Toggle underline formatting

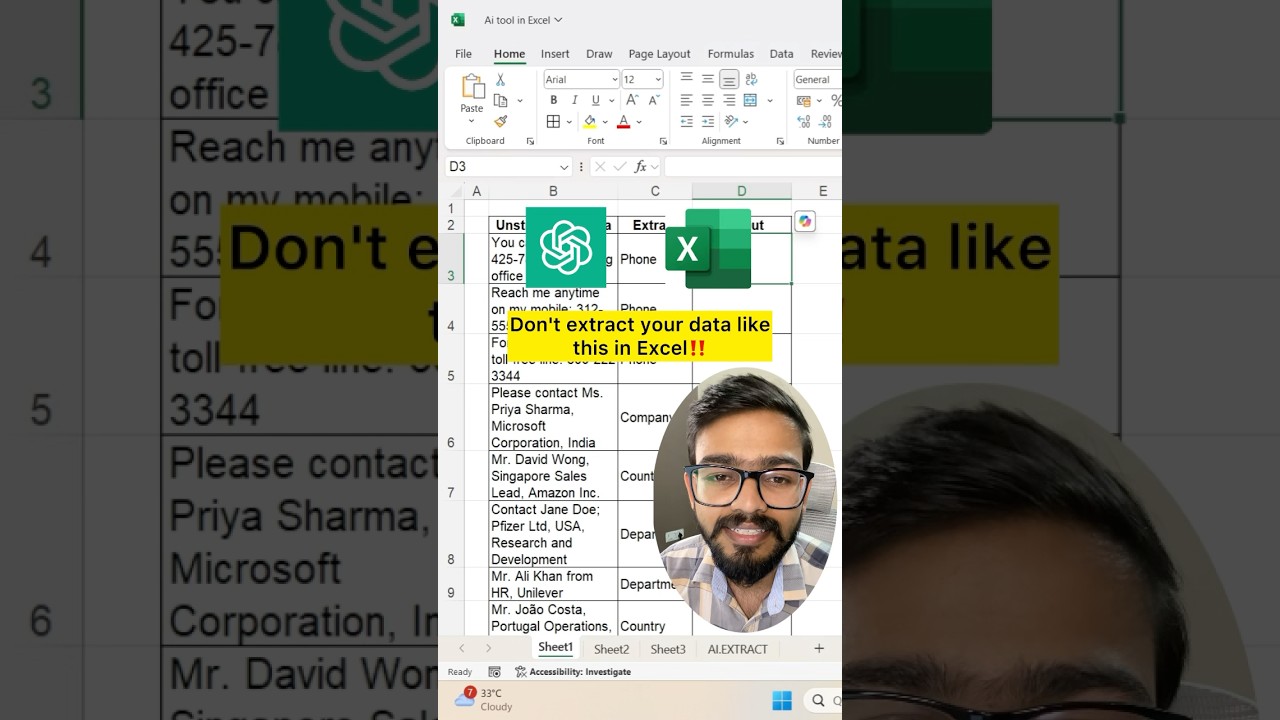point(595,100)
